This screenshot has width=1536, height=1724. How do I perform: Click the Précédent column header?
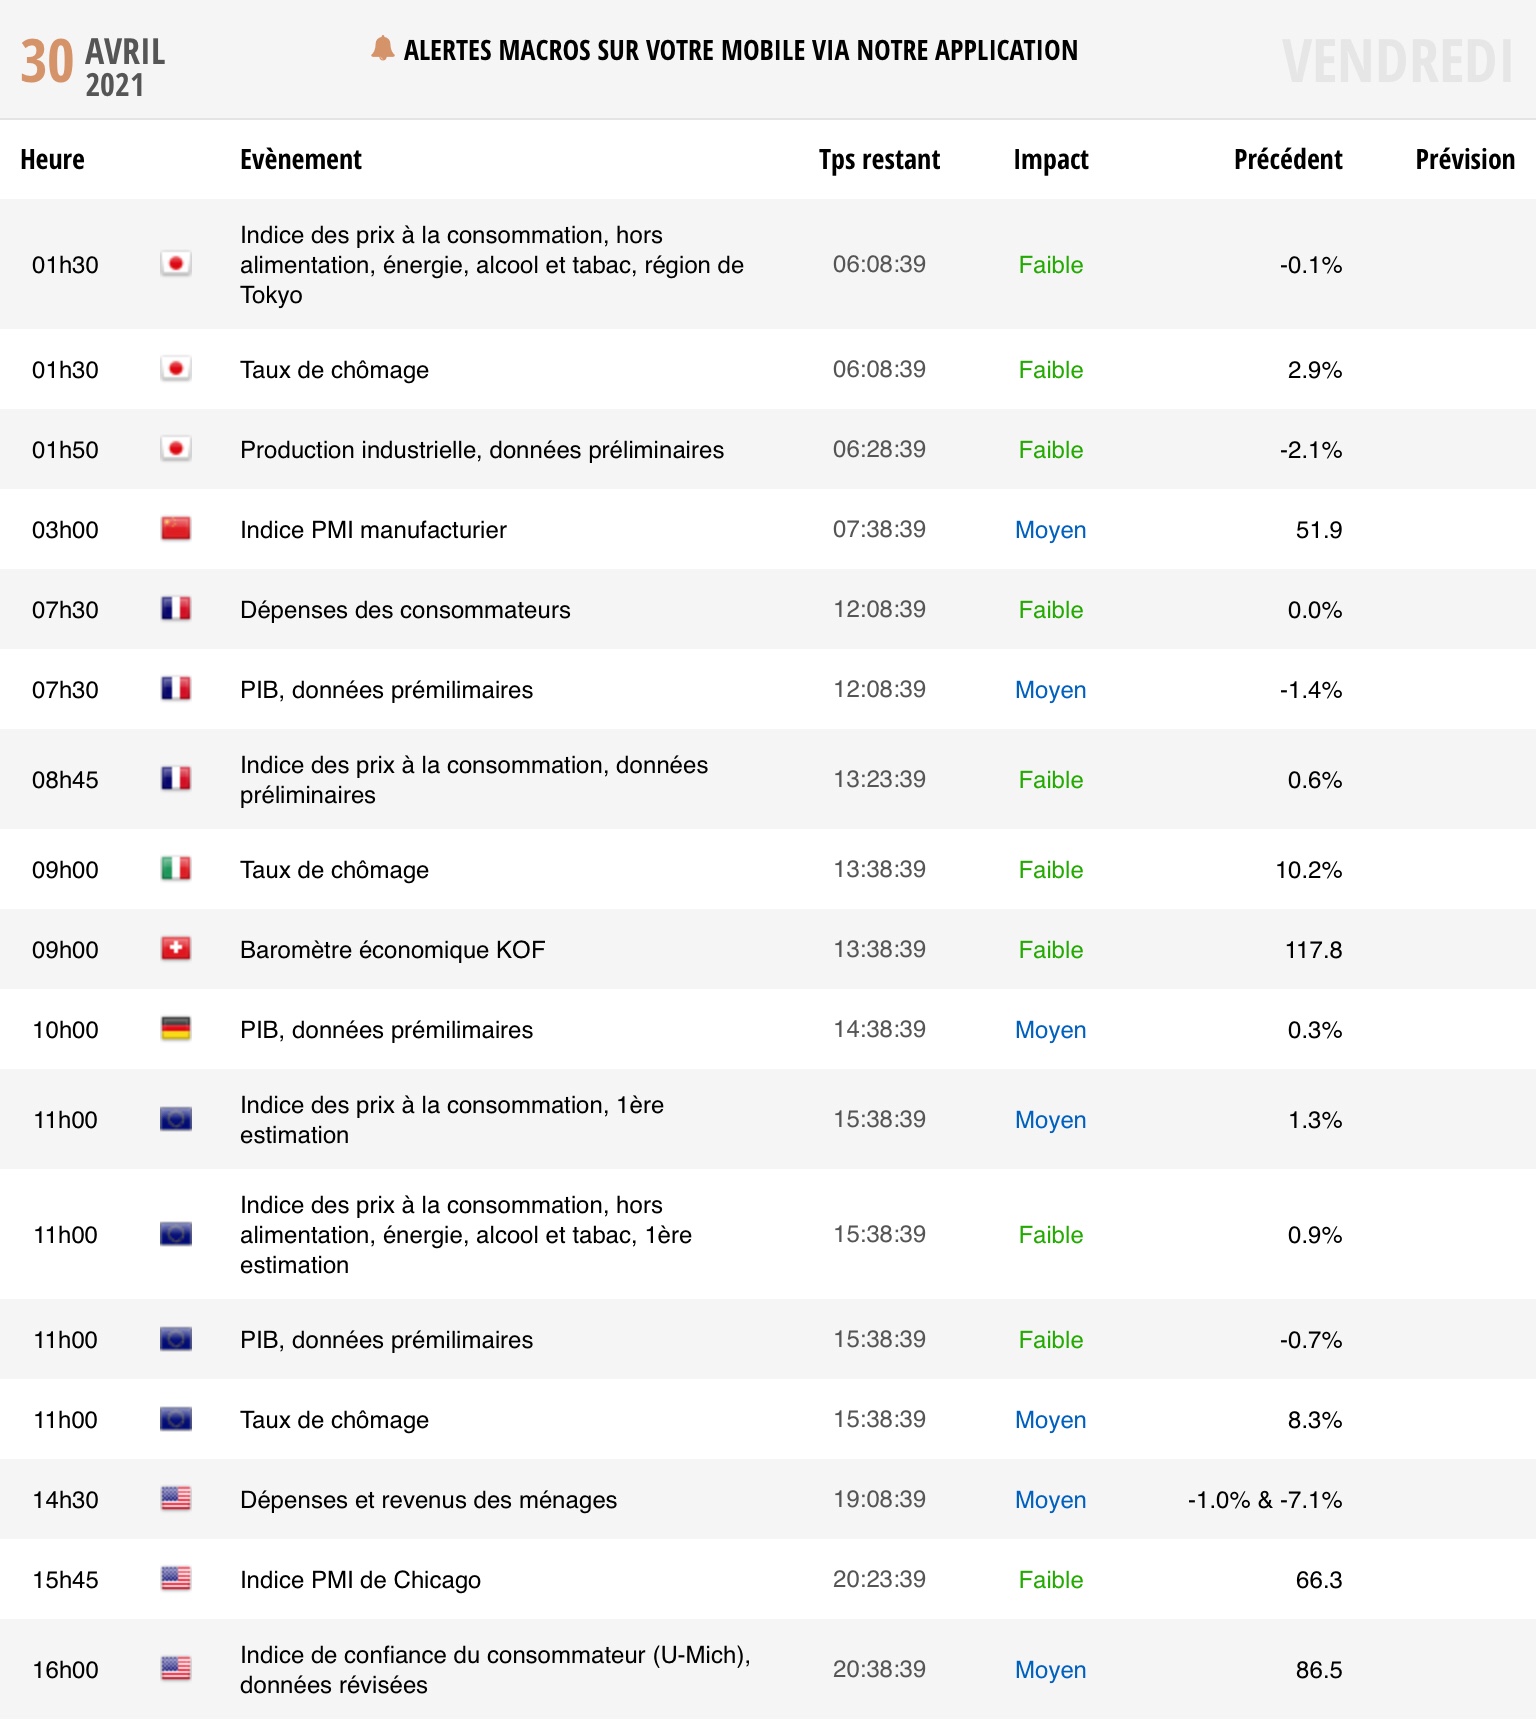pyautogui.click(x=1287, y=160)
